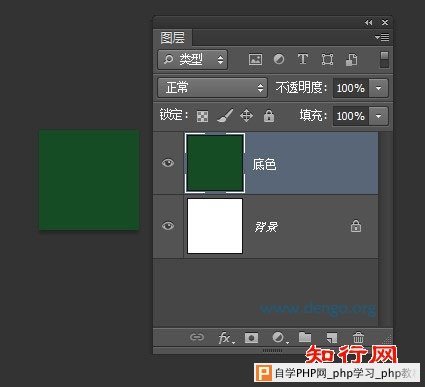This screenshot has width=425, height=387.
Task: Click the 不透明度 100% opacity field
Action: (x=351, y=88)
